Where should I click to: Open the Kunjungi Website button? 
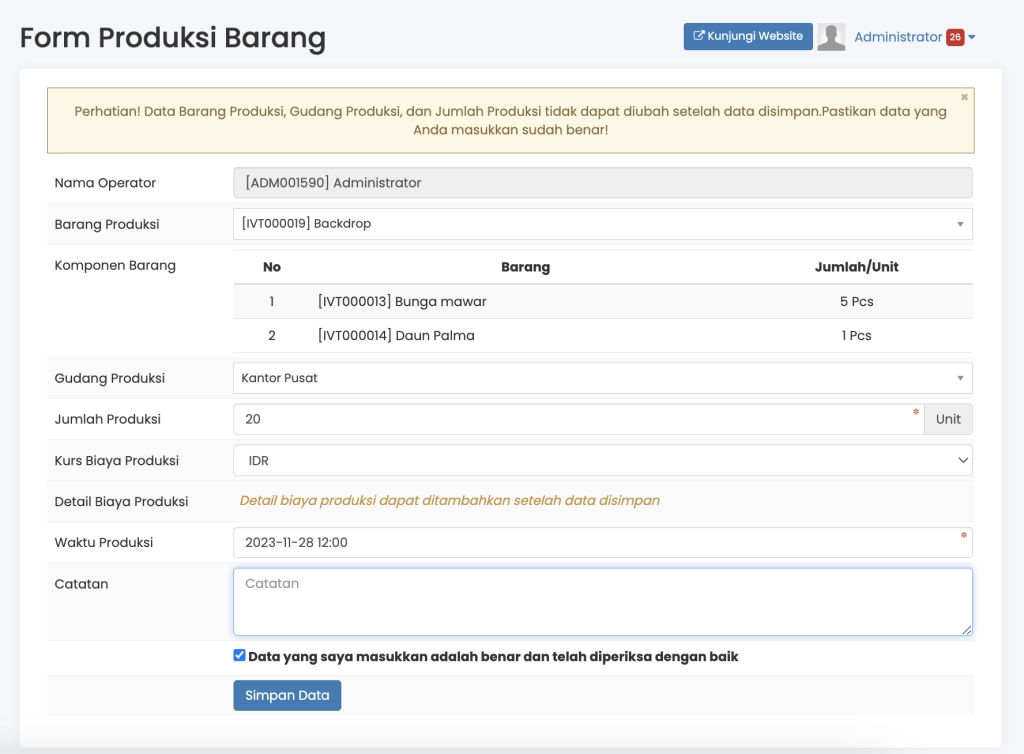click(748, 37)
